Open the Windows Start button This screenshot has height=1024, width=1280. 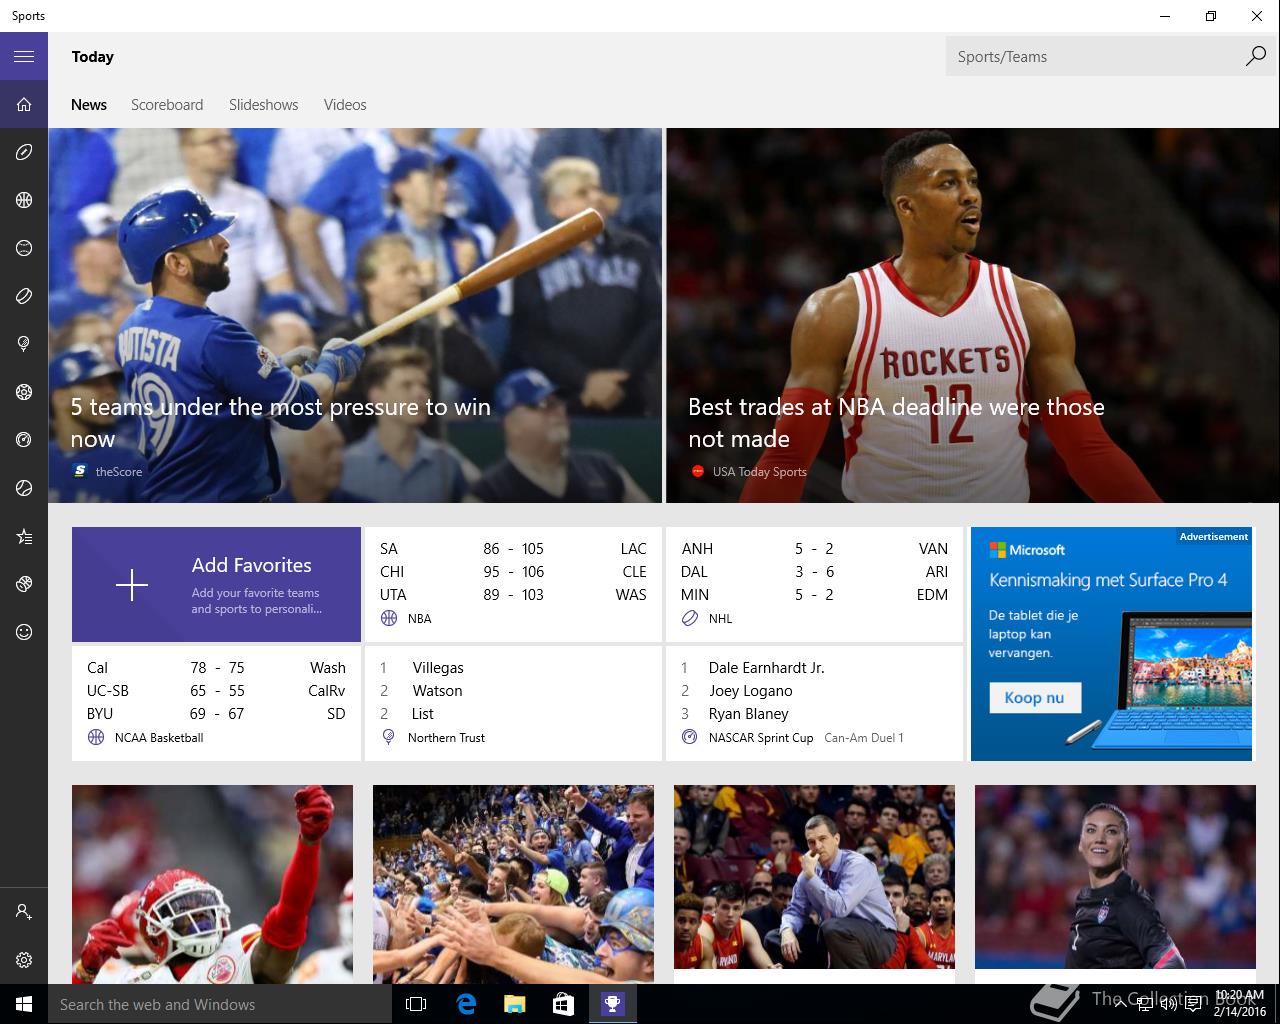(24, 1004)
